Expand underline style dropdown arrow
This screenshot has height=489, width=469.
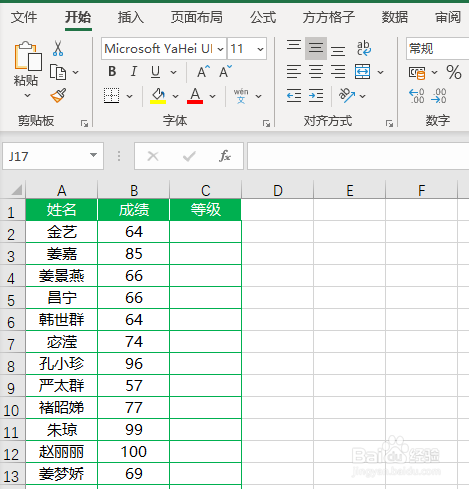click(x=173, y=72)
